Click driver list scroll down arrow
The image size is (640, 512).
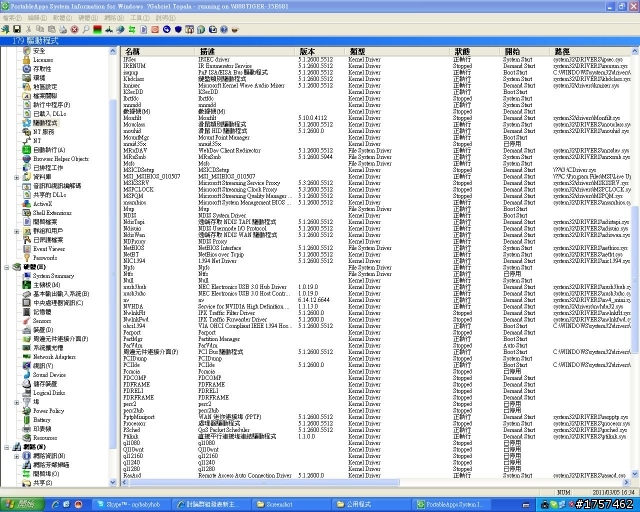pyautogui.click(x=635, y=474)
